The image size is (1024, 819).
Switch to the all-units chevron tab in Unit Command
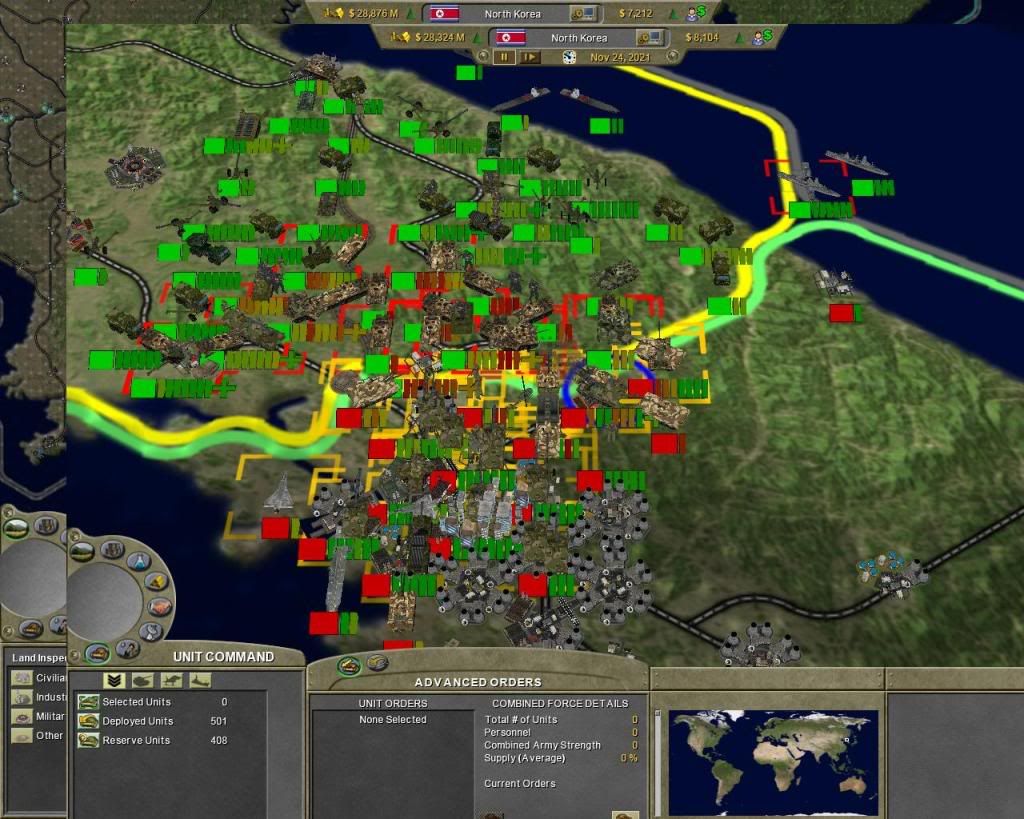(114, 681)
